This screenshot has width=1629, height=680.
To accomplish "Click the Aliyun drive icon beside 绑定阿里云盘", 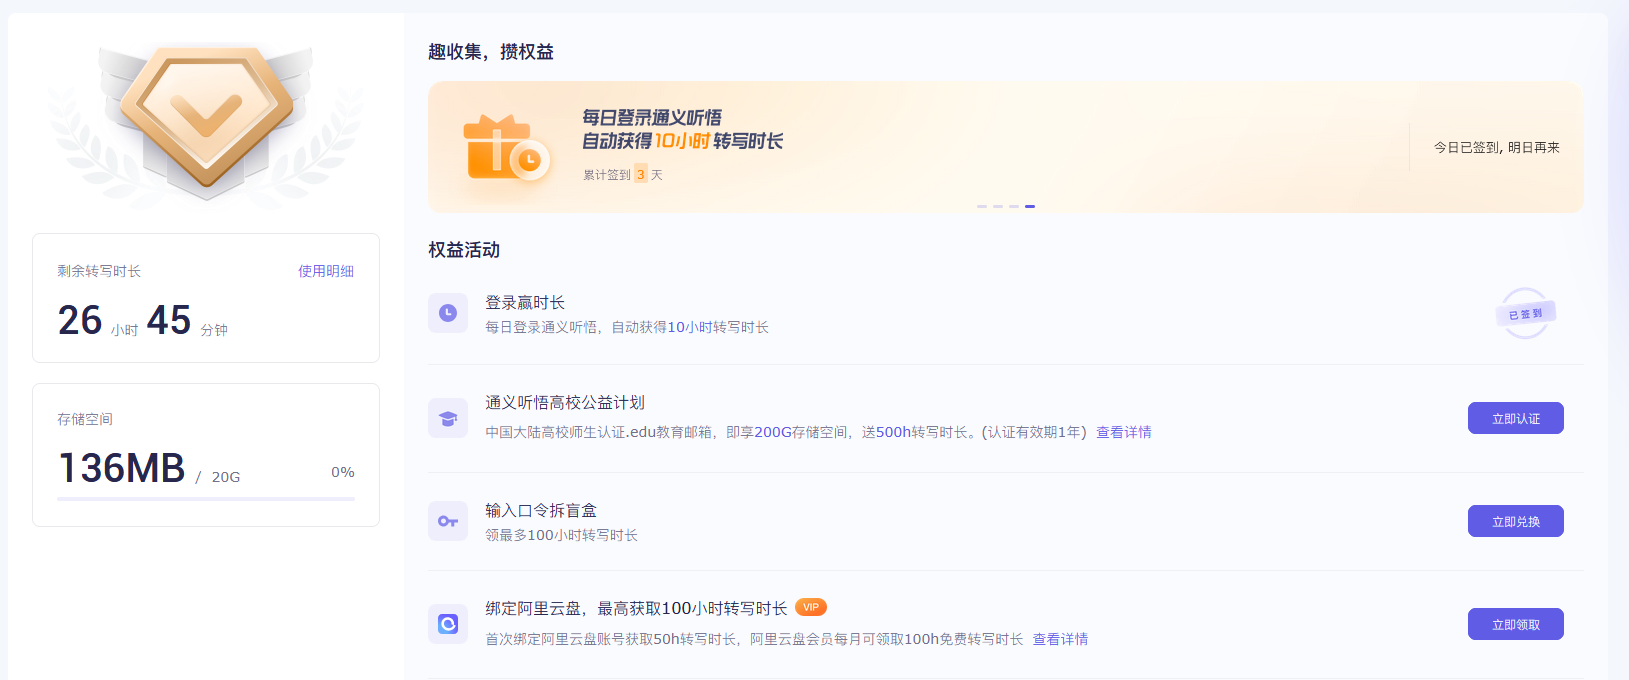I will [x=447, y=624].
